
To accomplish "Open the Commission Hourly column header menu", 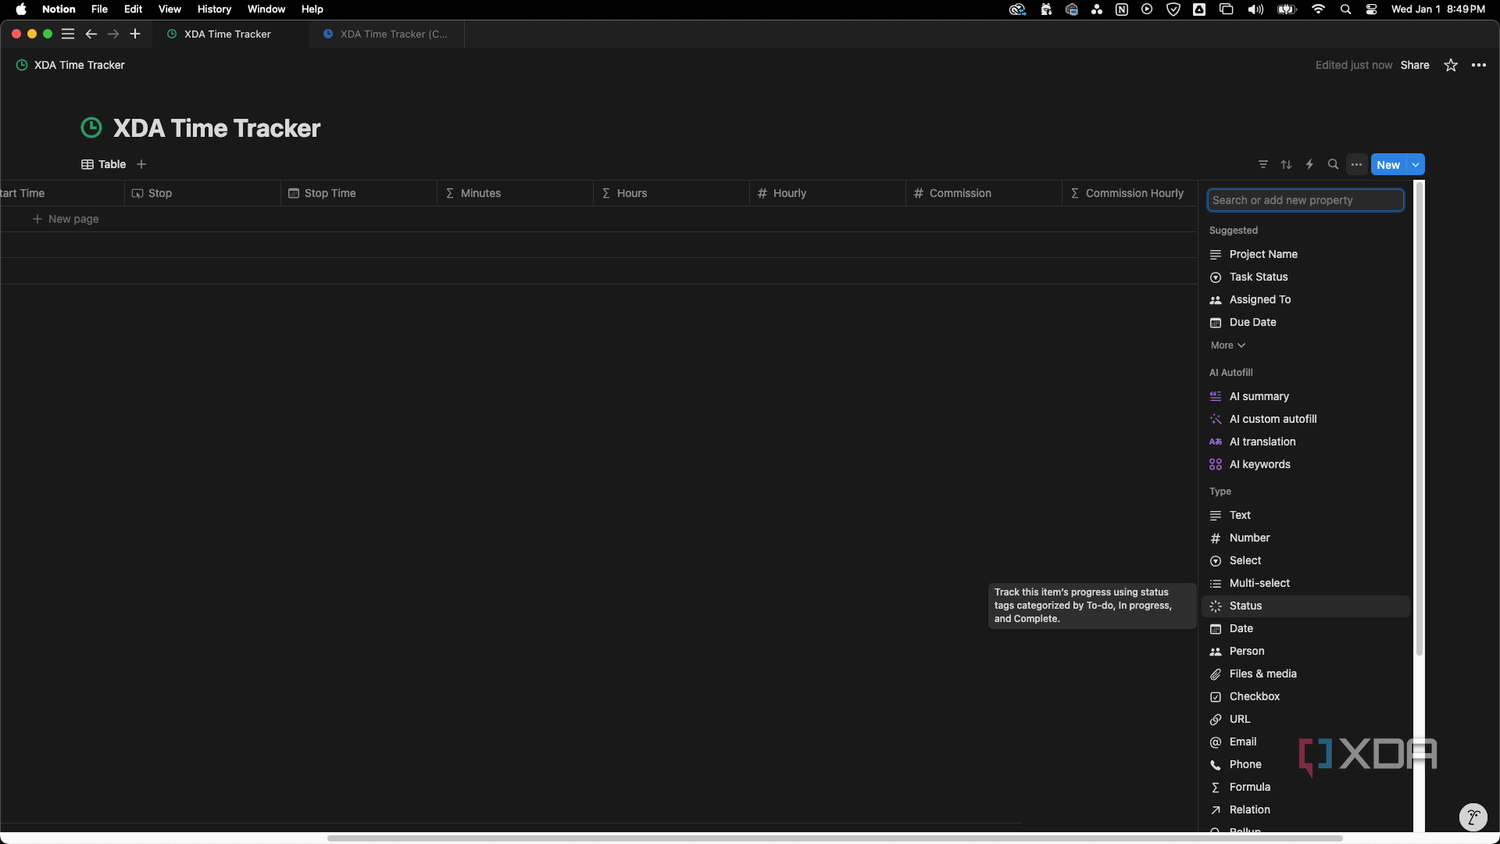I will [x=1129, y=193].
